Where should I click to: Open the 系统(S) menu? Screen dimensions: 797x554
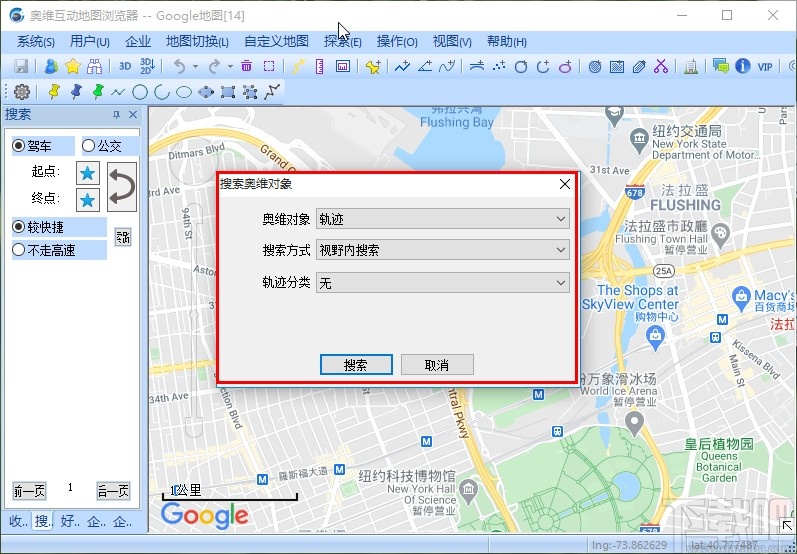point(36,42)
